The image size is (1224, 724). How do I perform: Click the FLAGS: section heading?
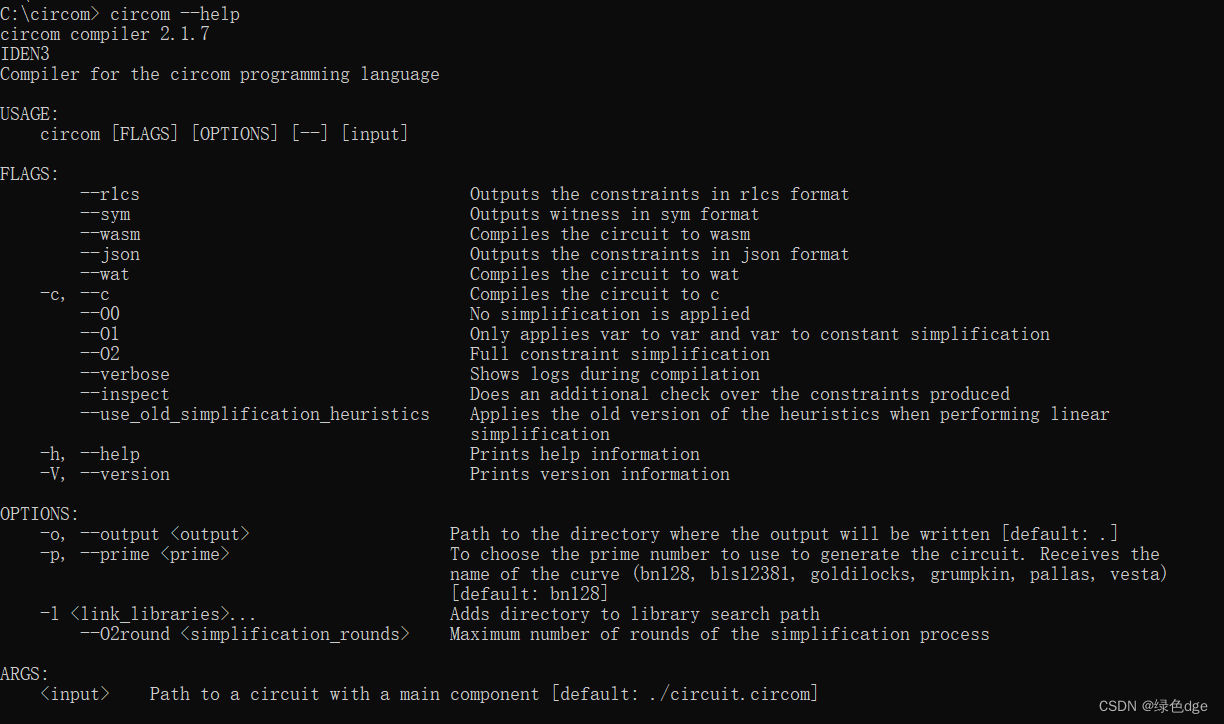[x=30, y=174]
